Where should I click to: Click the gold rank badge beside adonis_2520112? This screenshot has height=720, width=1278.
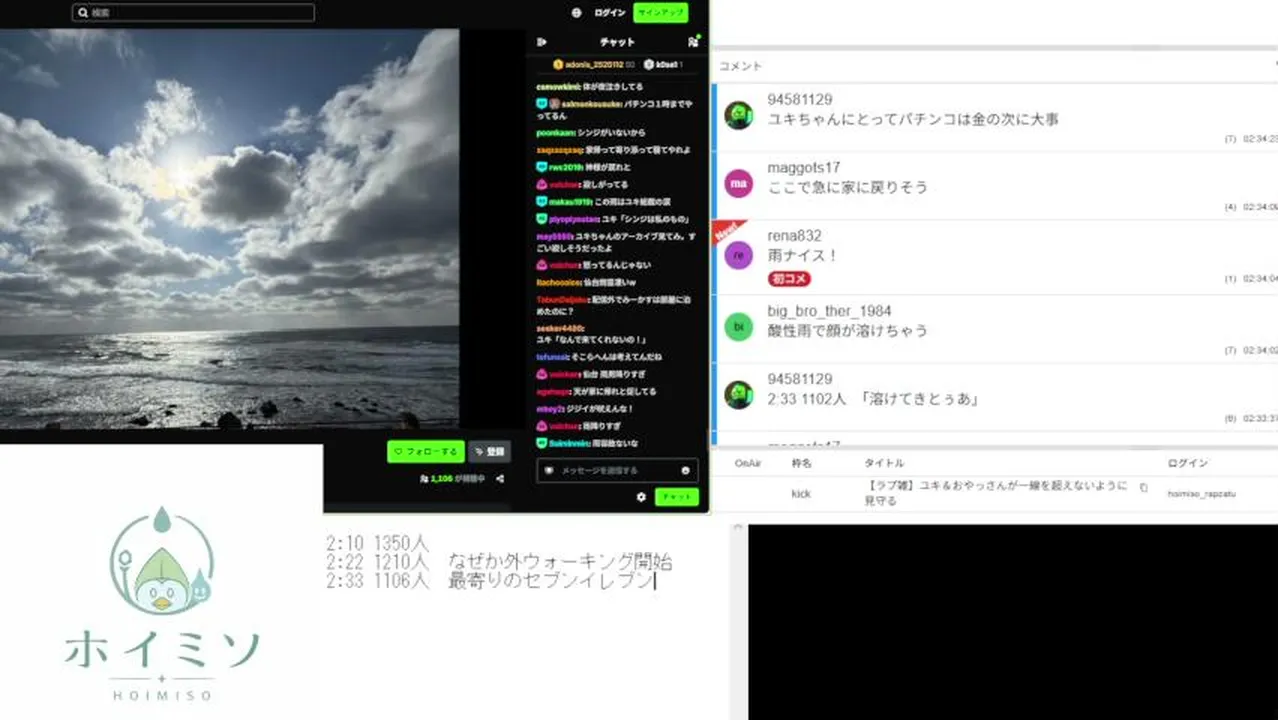click(x=558, y=65)
